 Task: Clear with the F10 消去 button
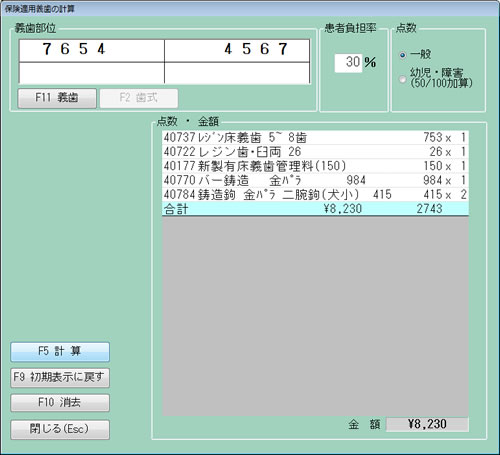pyautogui.click(x=60, y=403)
